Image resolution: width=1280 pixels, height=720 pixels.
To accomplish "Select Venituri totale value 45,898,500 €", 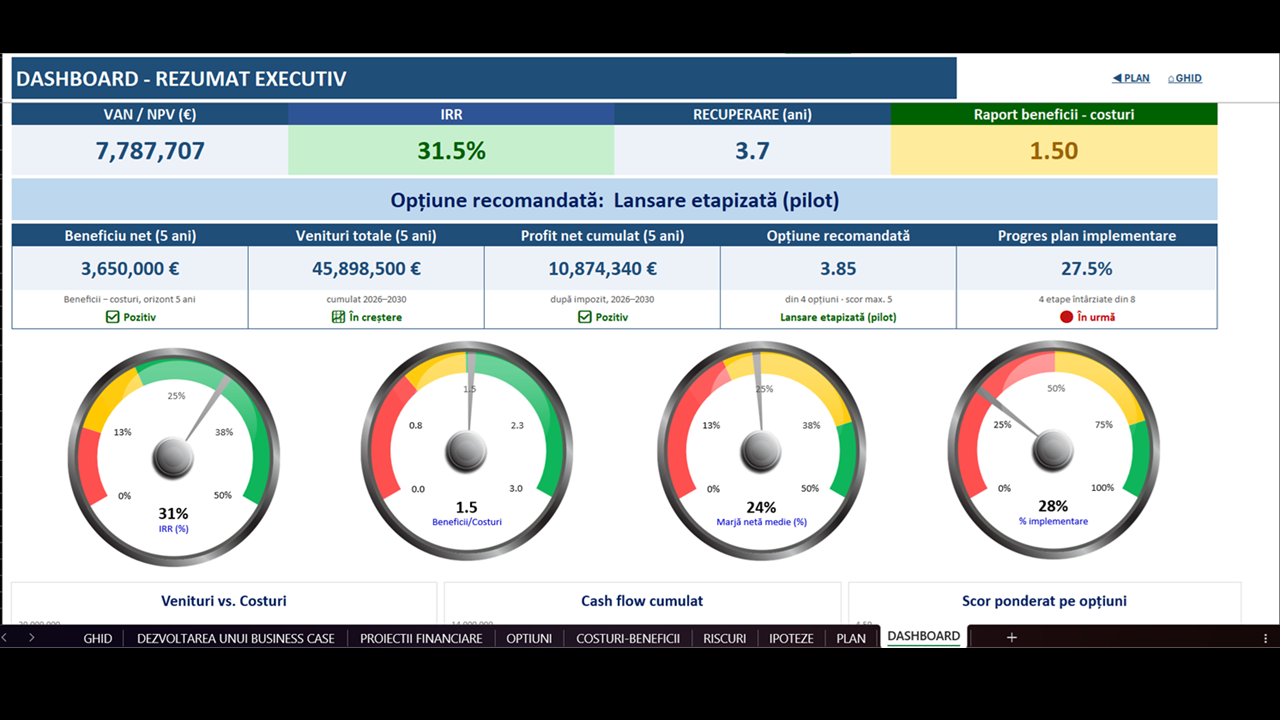I will 366,268.
